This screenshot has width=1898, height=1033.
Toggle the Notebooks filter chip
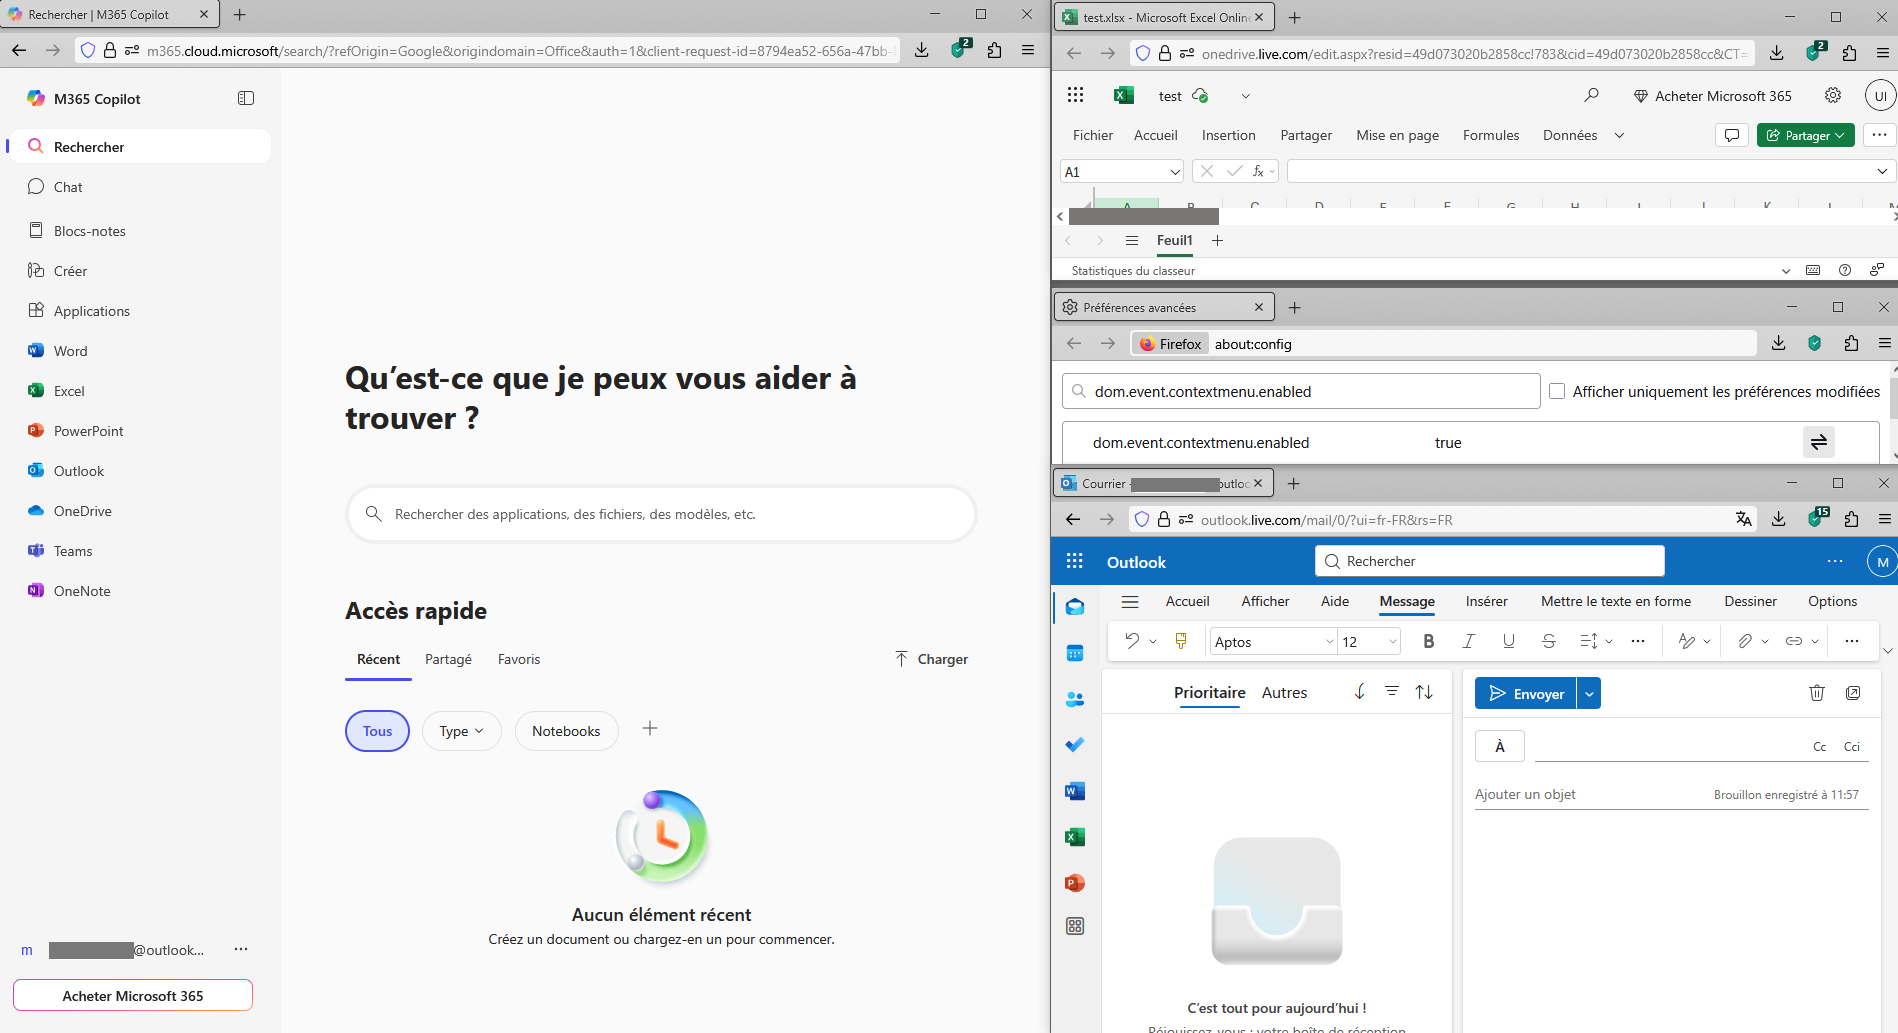click(x=566, y=731)
